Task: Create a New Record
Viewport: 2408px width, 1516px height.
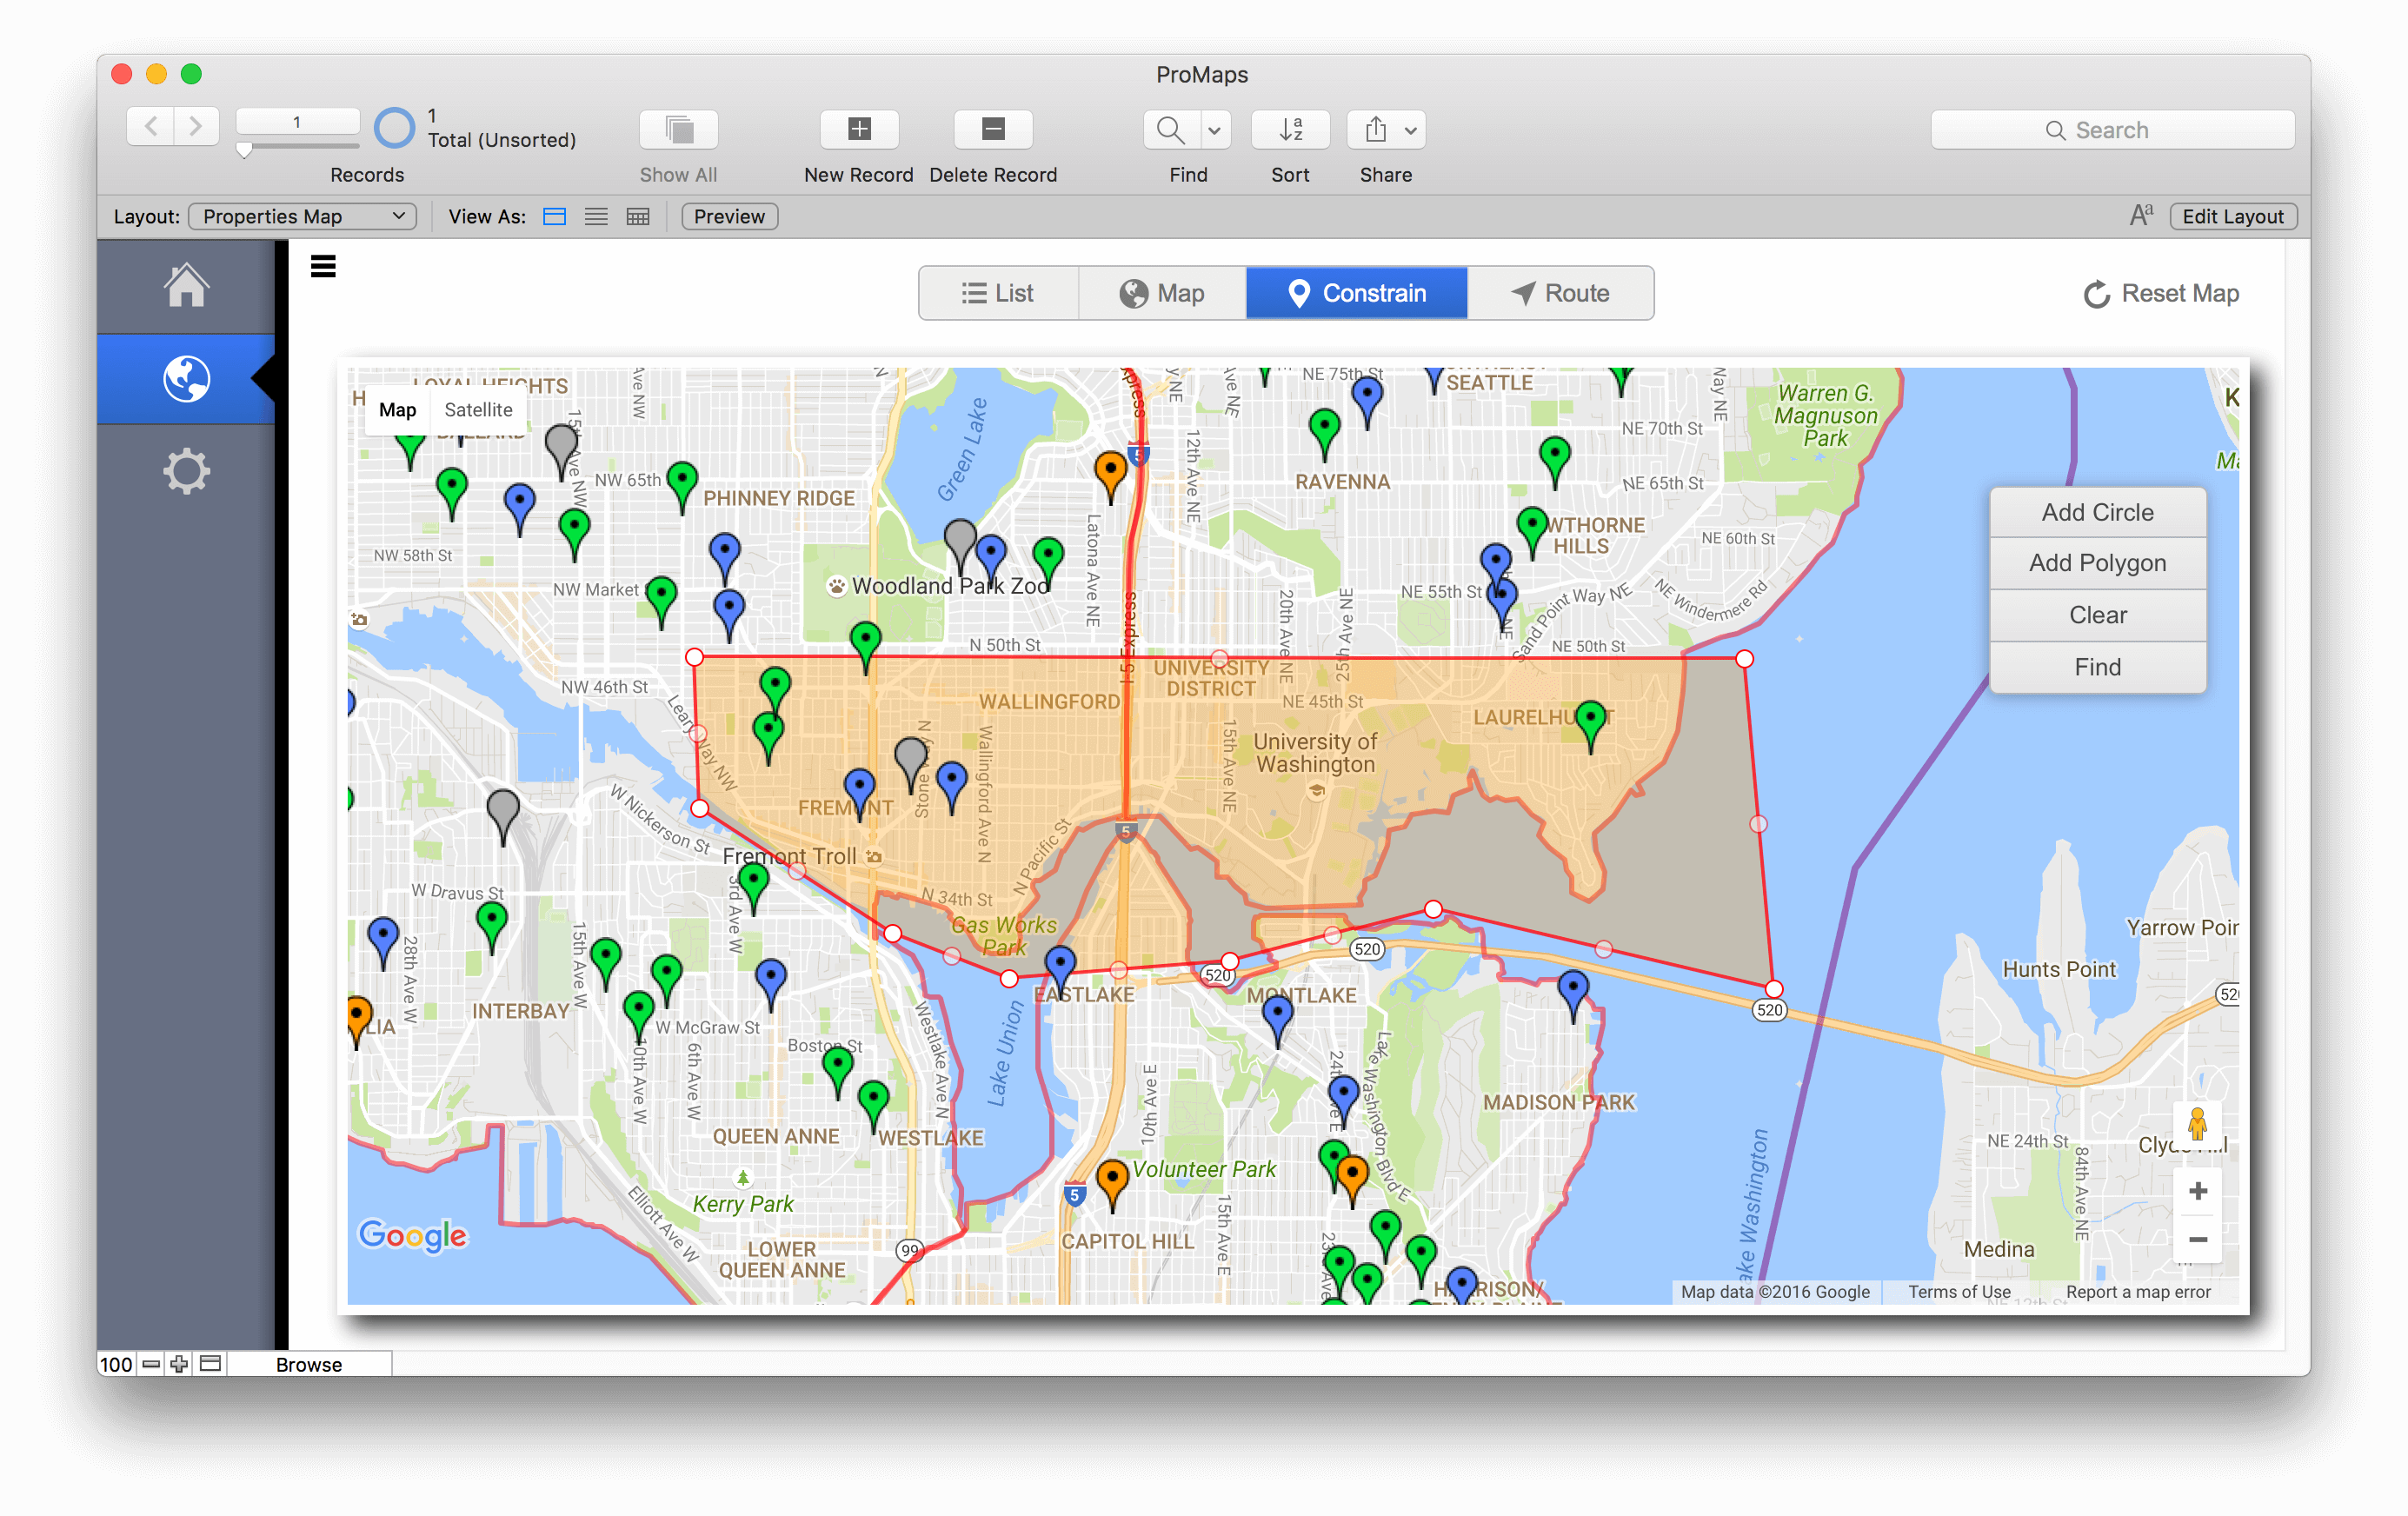Action: 859,129
